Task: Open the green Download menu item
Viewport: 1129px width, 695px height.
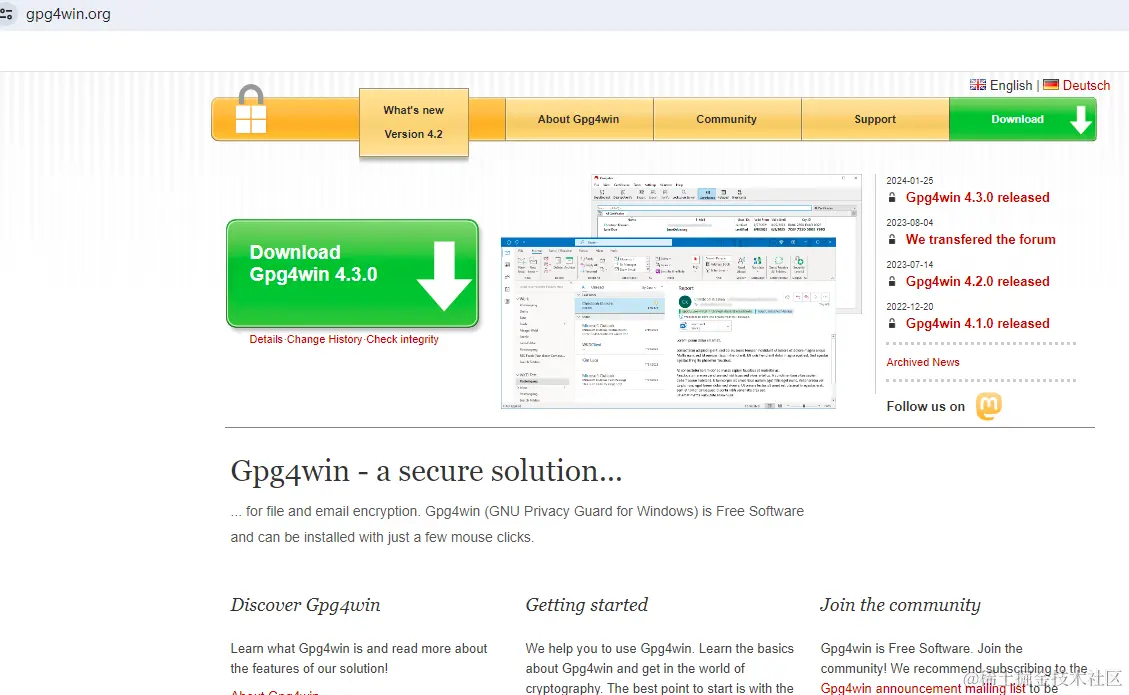Action: pos(1022,120)
